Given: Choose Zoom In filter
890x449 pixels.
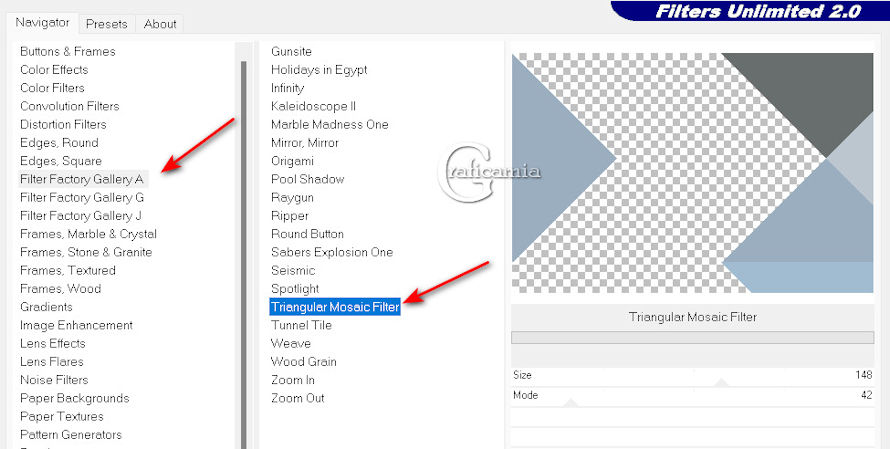Looking at the screenshot, I should pyautogui.click(x=293, y=380).
